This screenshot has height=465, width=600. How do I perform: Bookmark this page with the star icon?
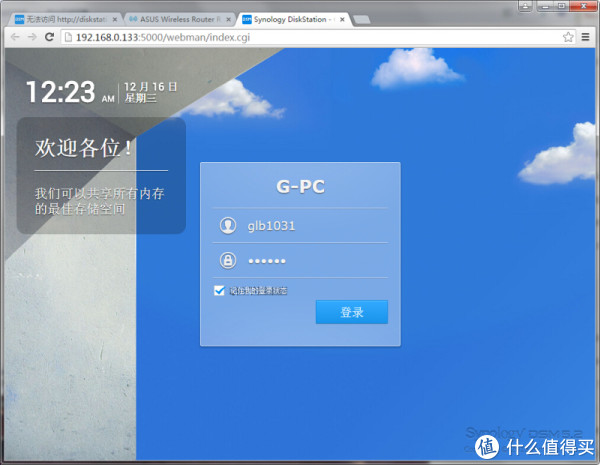568,37
